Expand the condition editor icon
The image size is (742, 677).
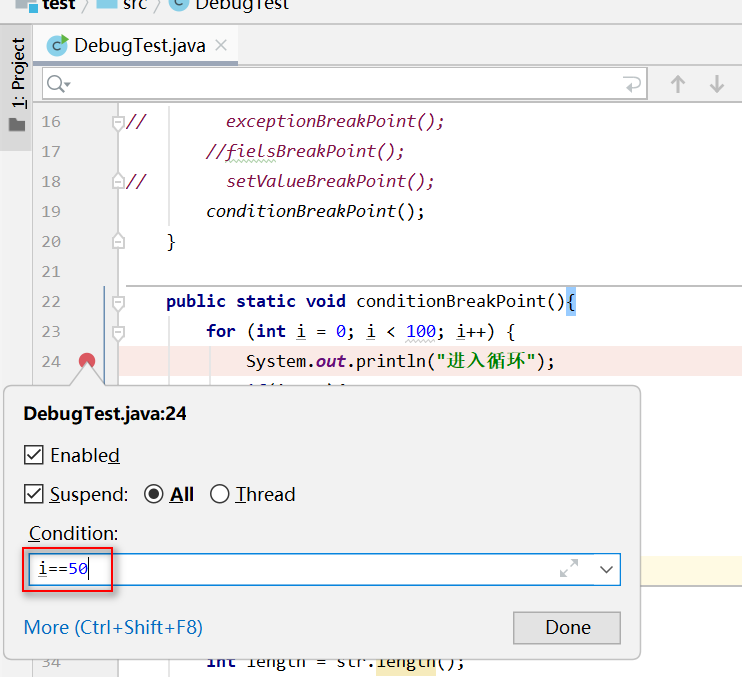click(569, 569)
